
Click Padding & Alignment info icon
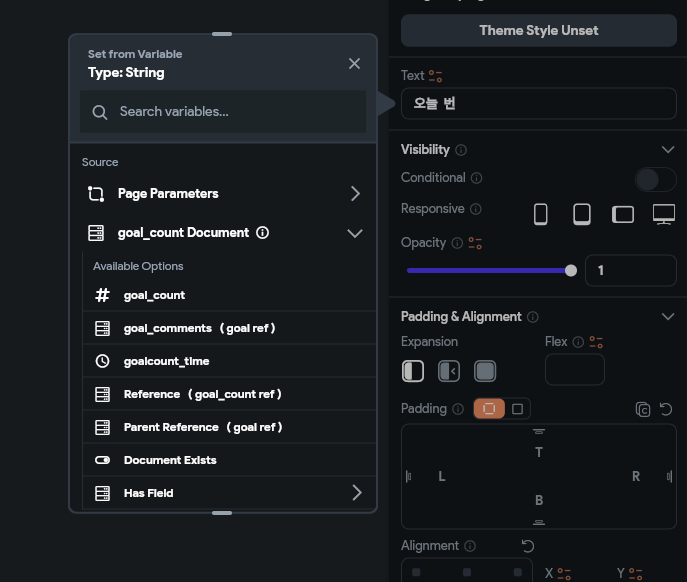pos(532,317)
